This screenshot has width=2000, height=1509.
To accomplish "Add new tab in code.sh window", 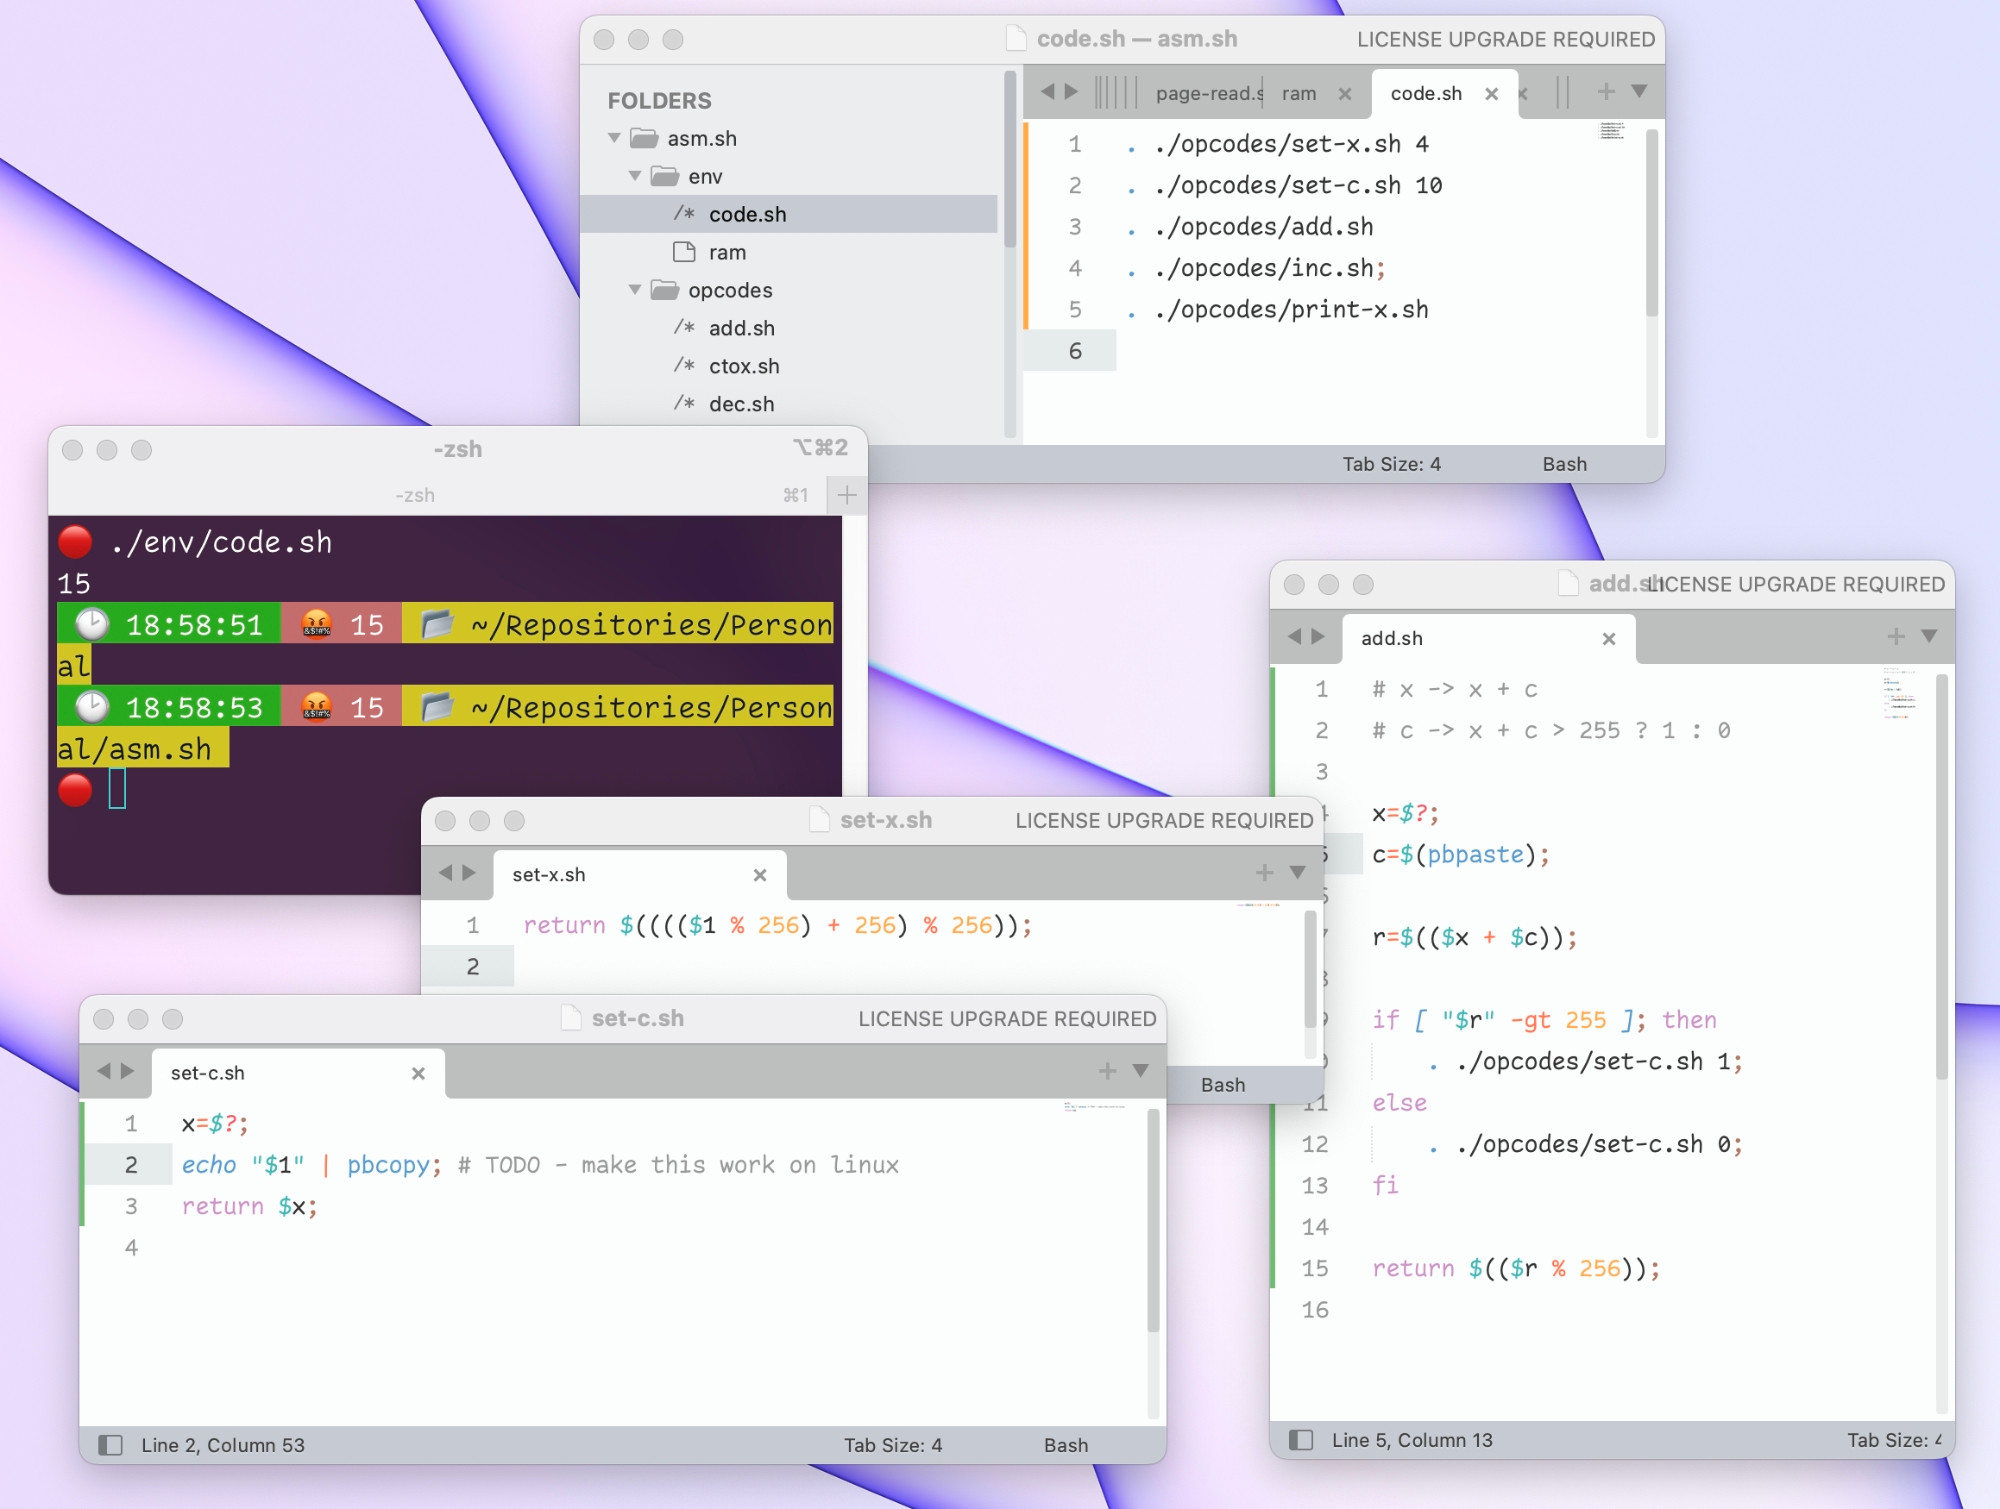I will click(x=1606, y=91).
